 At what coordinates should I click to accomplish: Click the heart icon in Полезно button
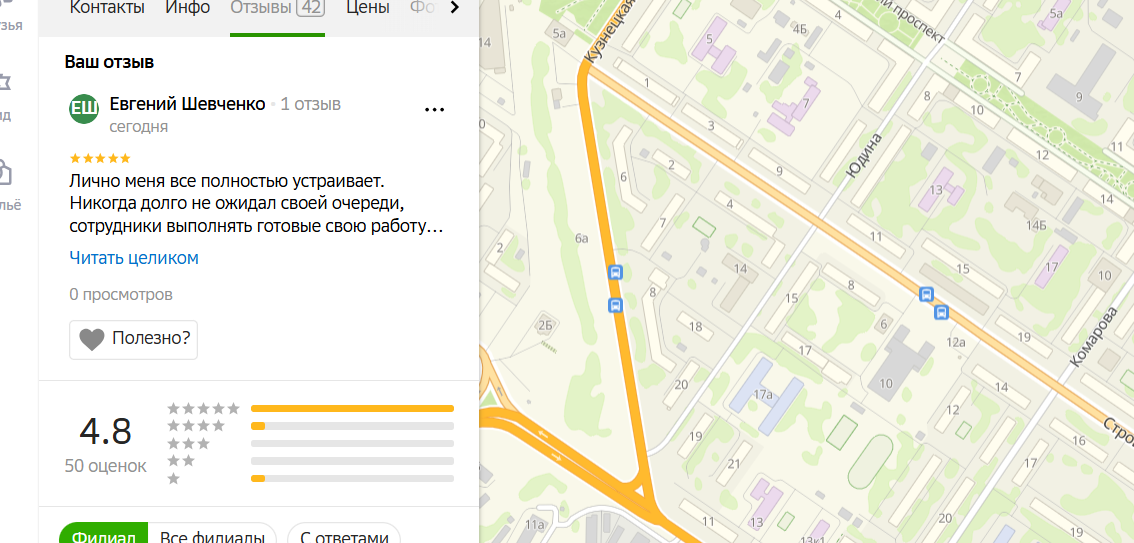click(x=92, y=339)
